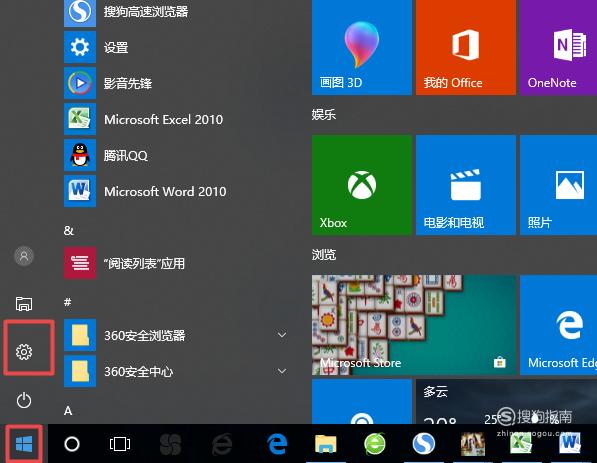Open the “阅读列表”应用 entry

coord(175,263)
